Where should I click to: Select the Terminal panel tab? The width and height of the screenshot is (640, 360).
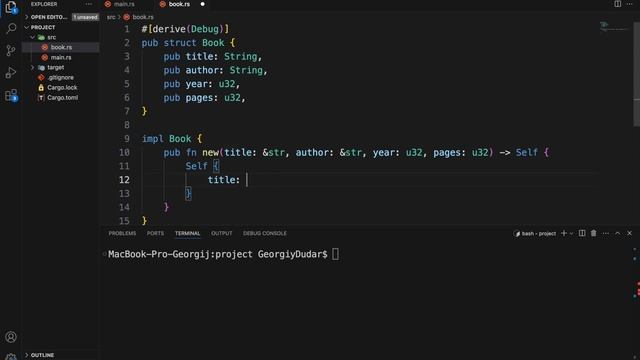coord(187,233)
